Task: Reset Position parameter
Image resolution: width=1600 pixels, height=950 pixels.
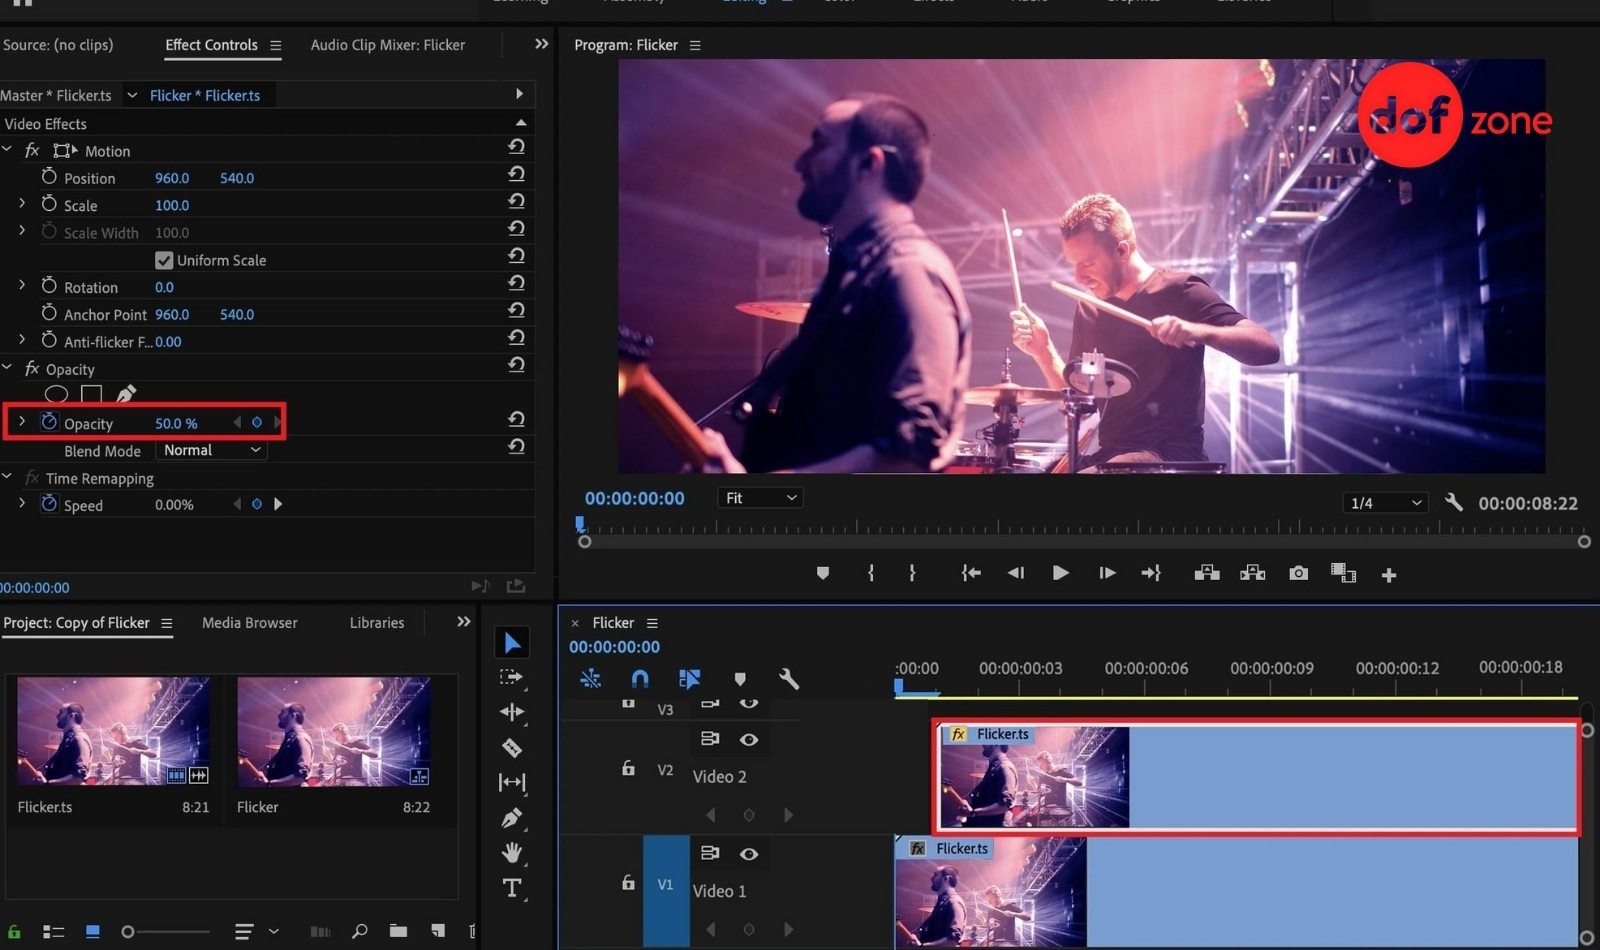Action: tap(516, 174)
